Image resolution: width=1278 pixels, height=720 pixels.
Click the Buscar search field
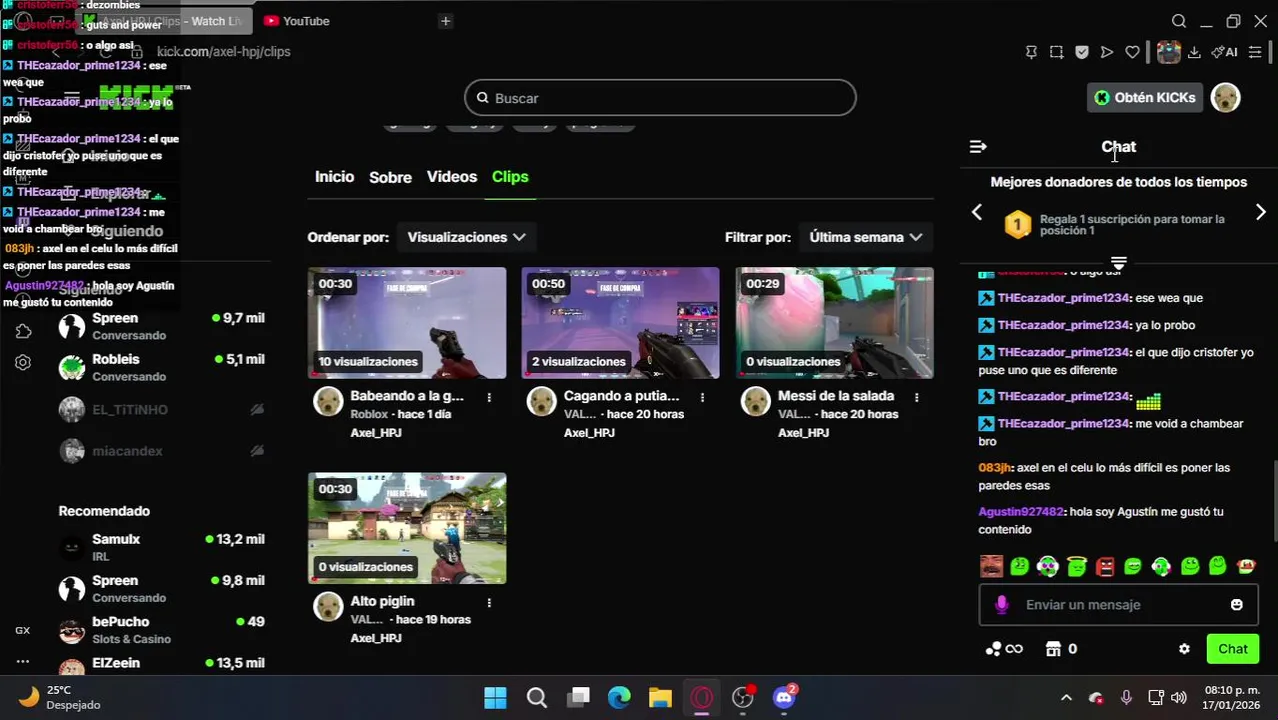point(660,98)
